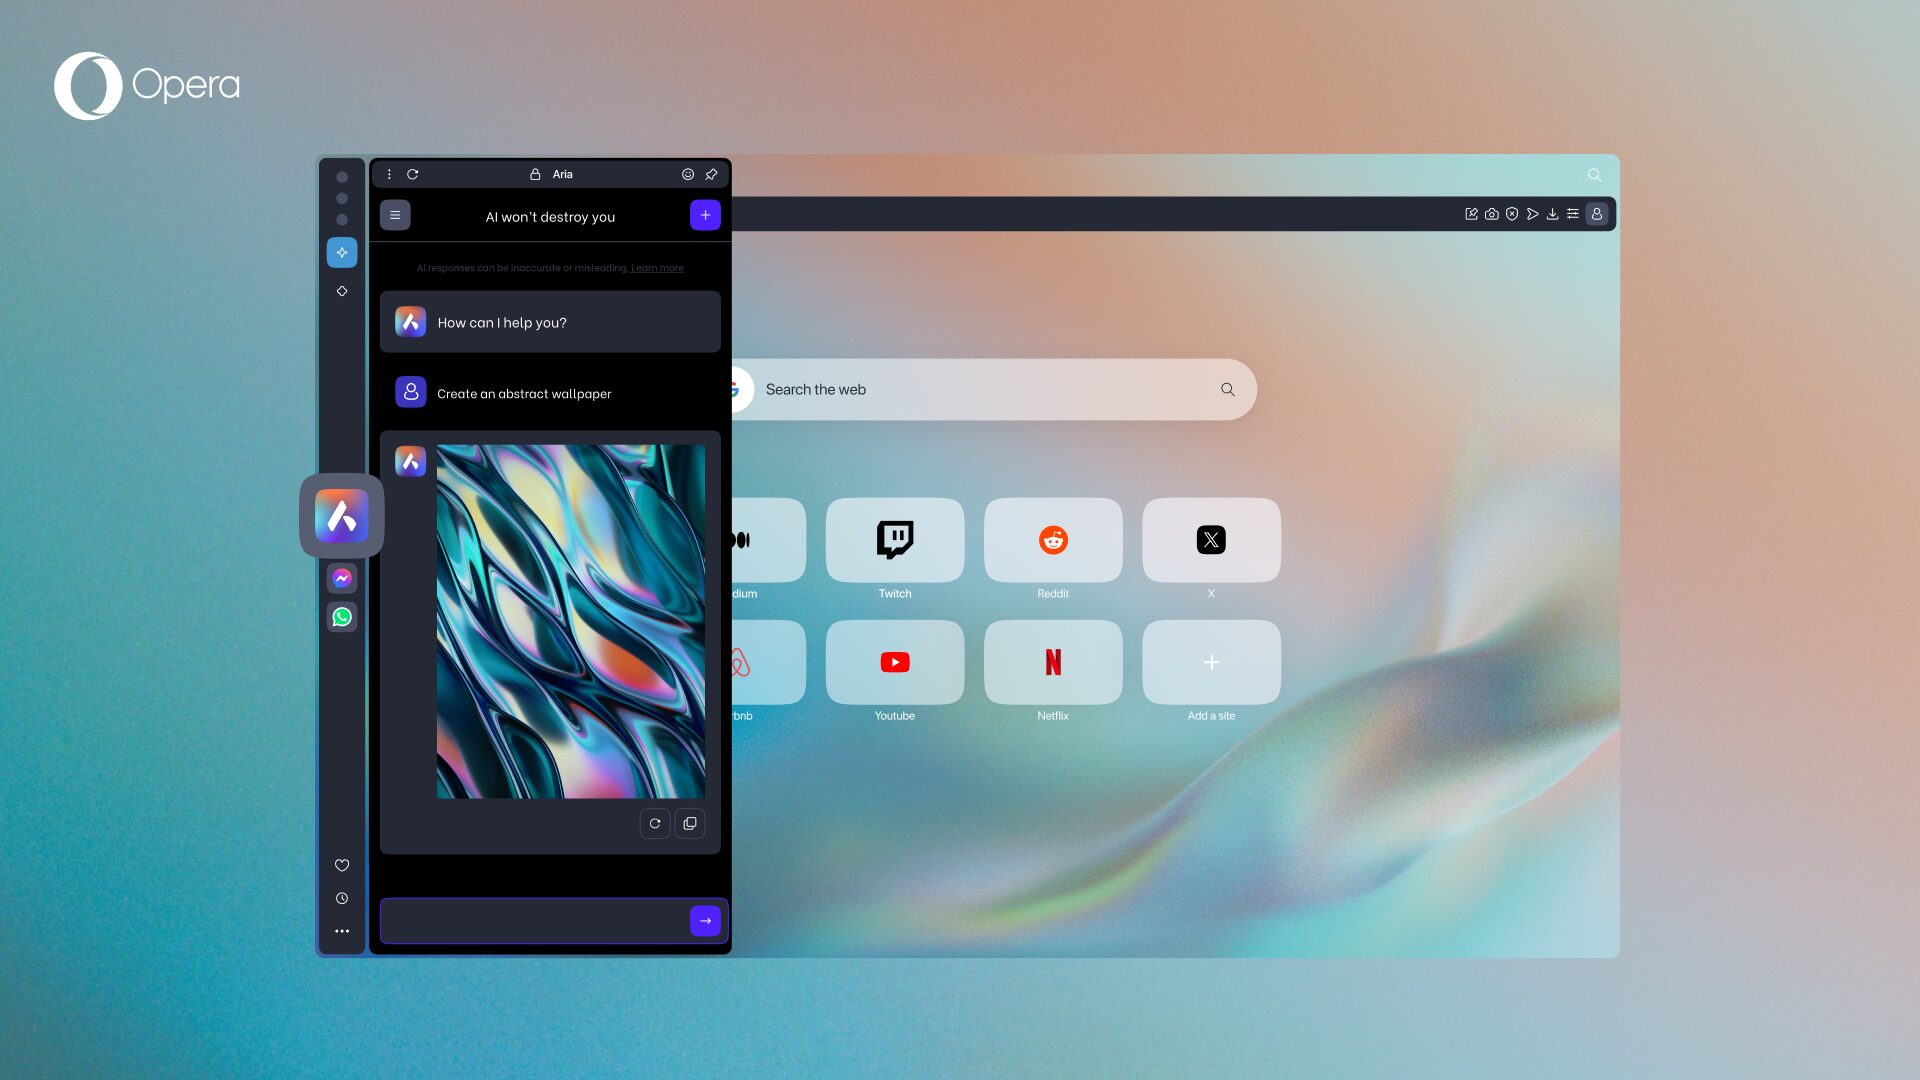Start a new chat with the plus button
This screenshot has height=1080, width=1920.
tap(705, 214)
